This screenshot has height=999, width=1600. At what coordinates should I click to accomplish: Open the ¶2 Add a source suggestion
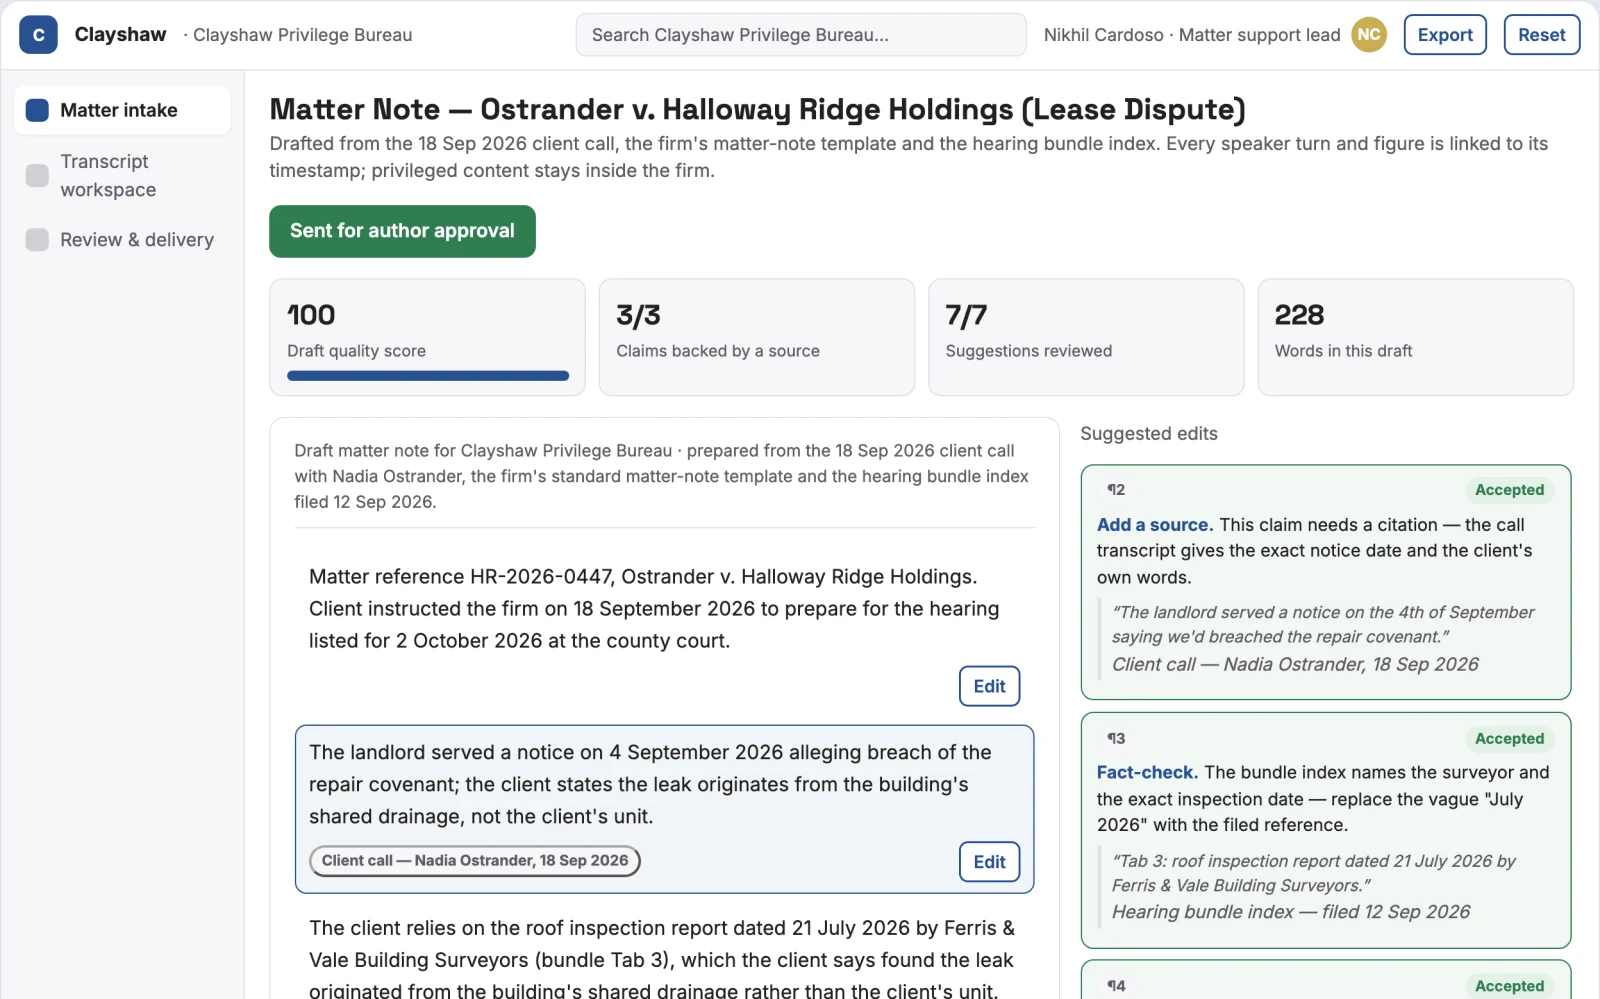click(x=1326, y=582)
